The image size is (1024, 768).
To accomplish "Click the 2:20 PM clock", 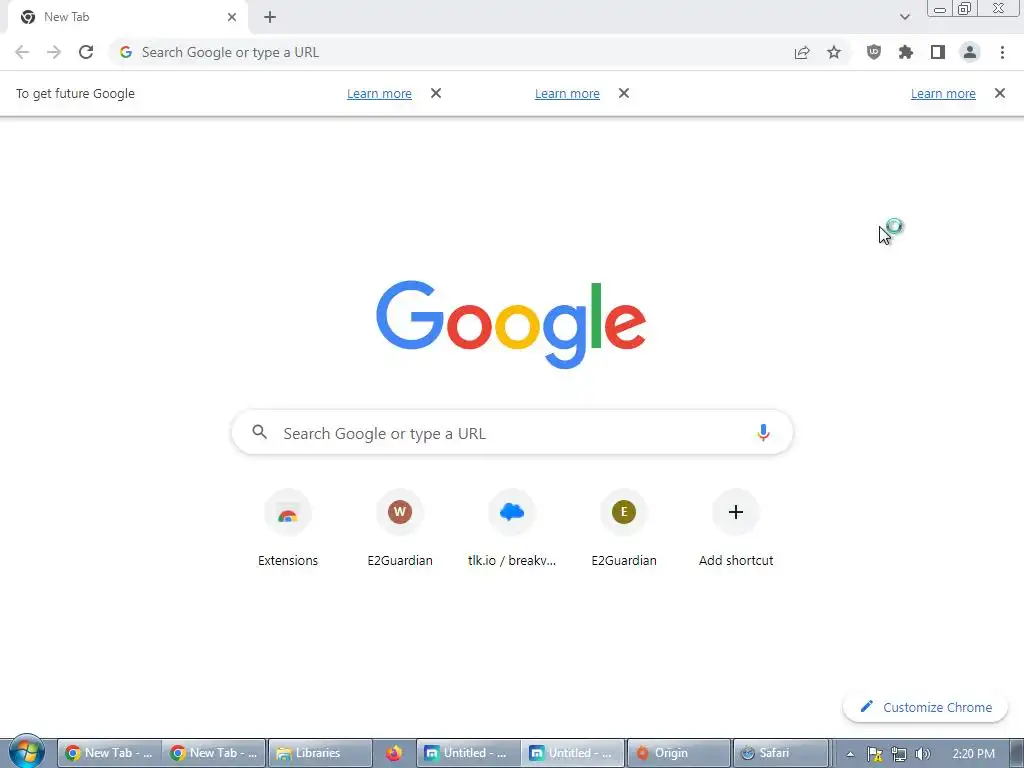I will 973,754.
